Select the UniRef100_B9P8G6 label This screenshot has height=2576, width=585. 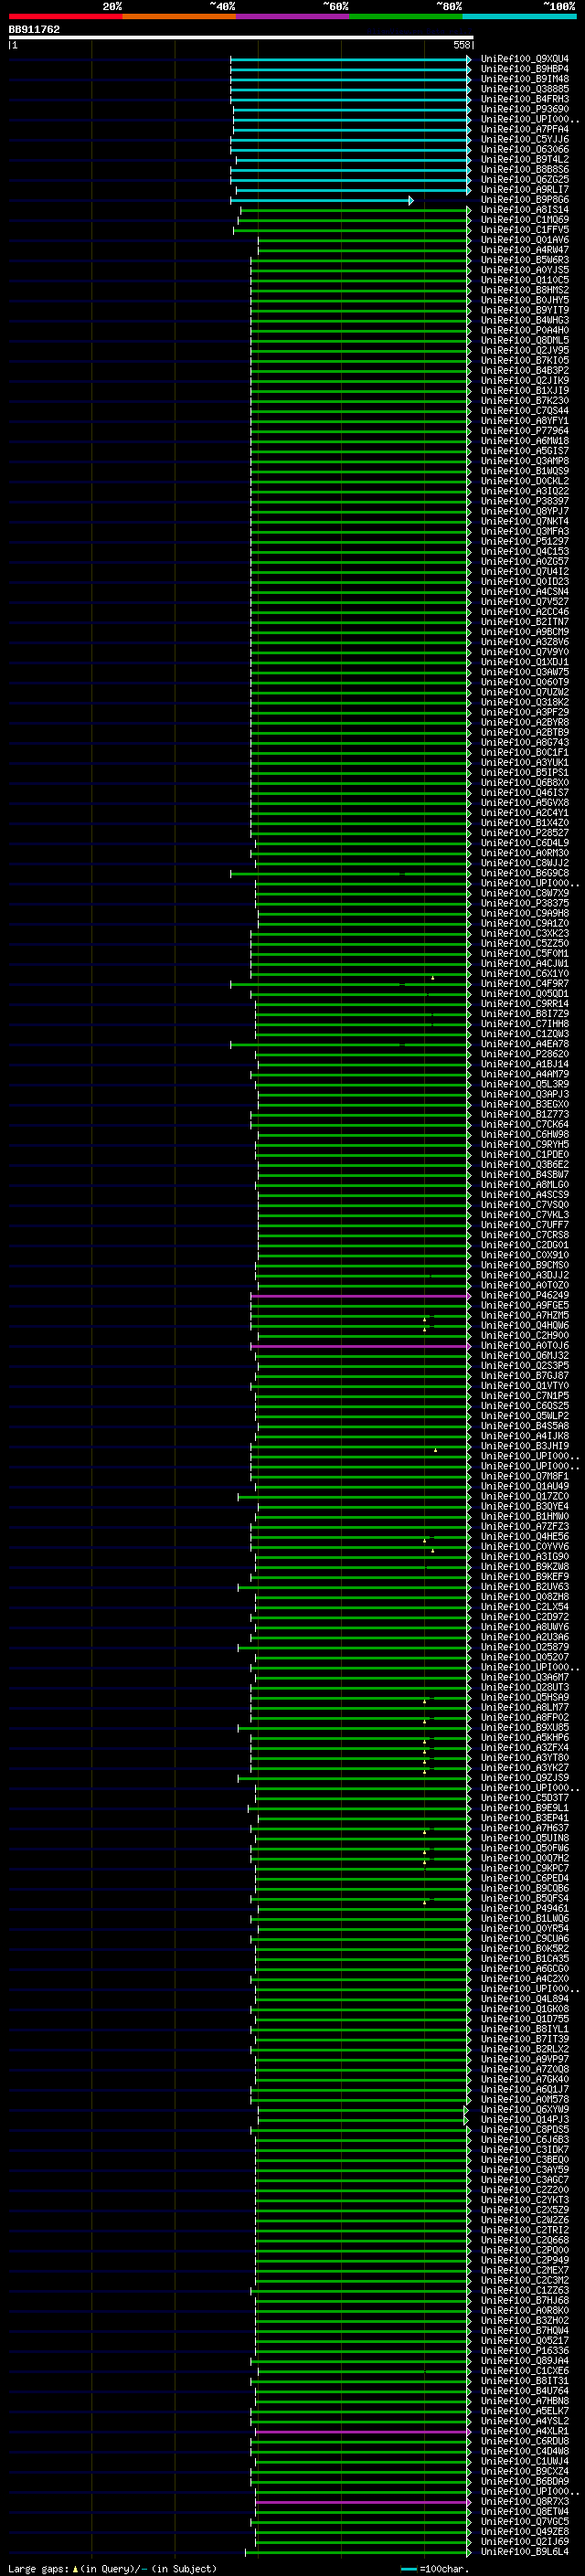point(524,200)
